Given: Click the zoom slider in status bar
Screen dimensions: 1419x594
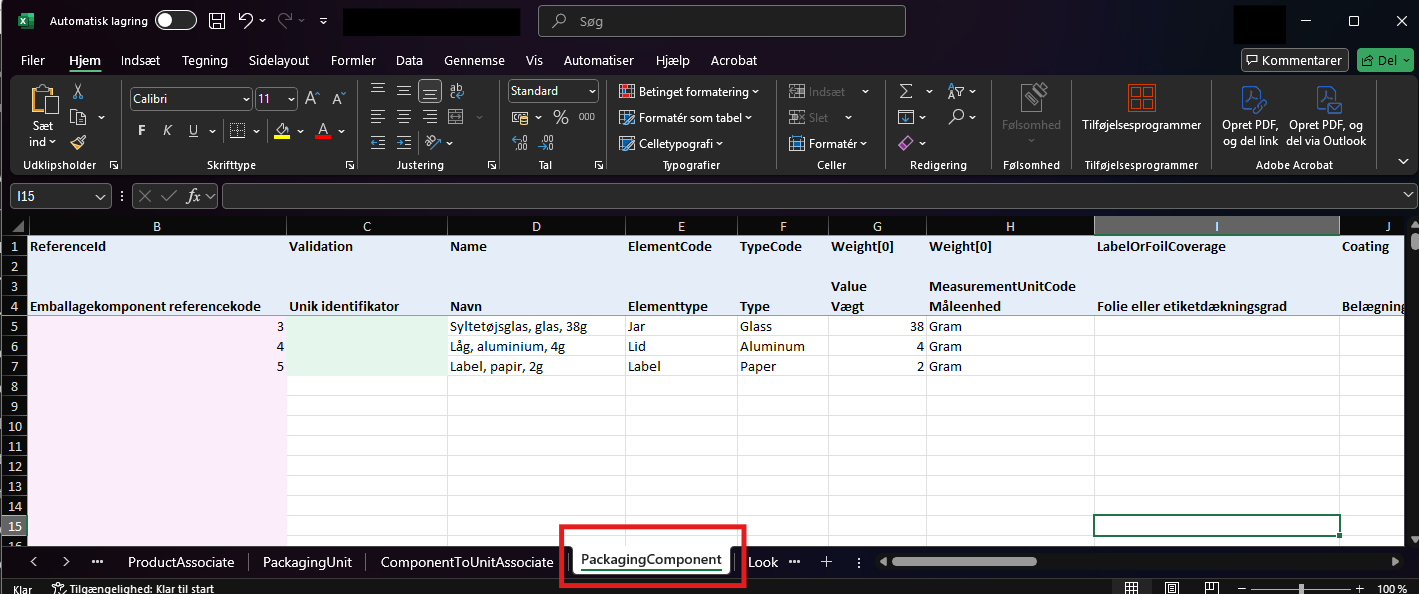Looking at the screenshot, I should (1301, 588).
